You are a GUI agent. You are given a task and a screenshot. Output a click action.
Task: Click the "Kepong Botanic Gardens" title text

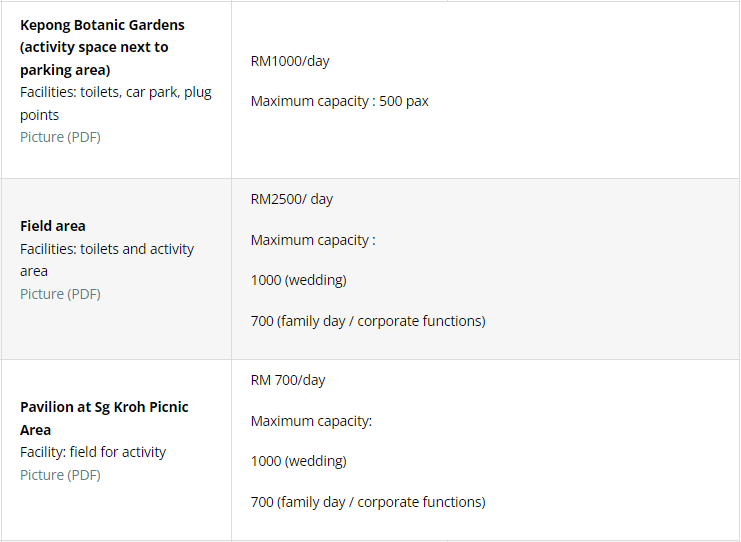[102, 25]
